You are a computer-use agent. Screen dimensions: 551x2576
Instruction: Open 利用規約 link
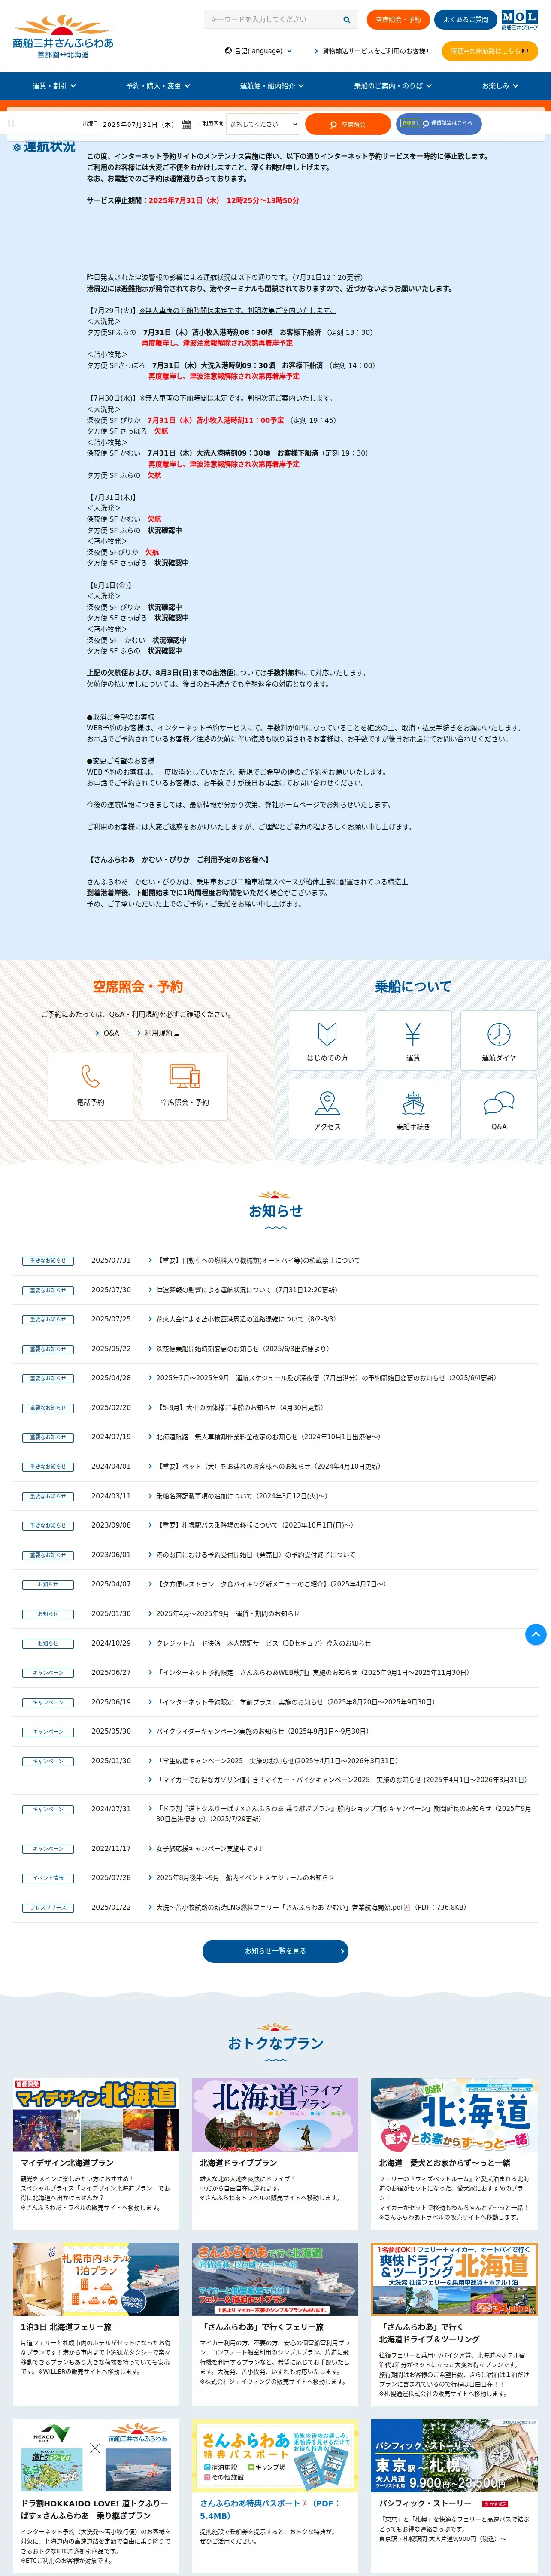158,1033
